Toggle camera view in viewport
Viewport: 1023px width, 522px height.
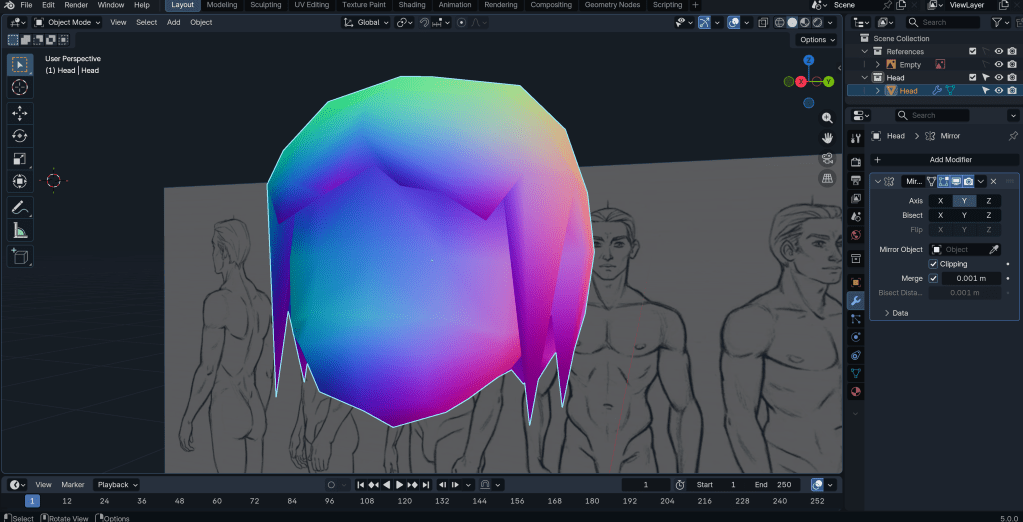coord(827,159)
